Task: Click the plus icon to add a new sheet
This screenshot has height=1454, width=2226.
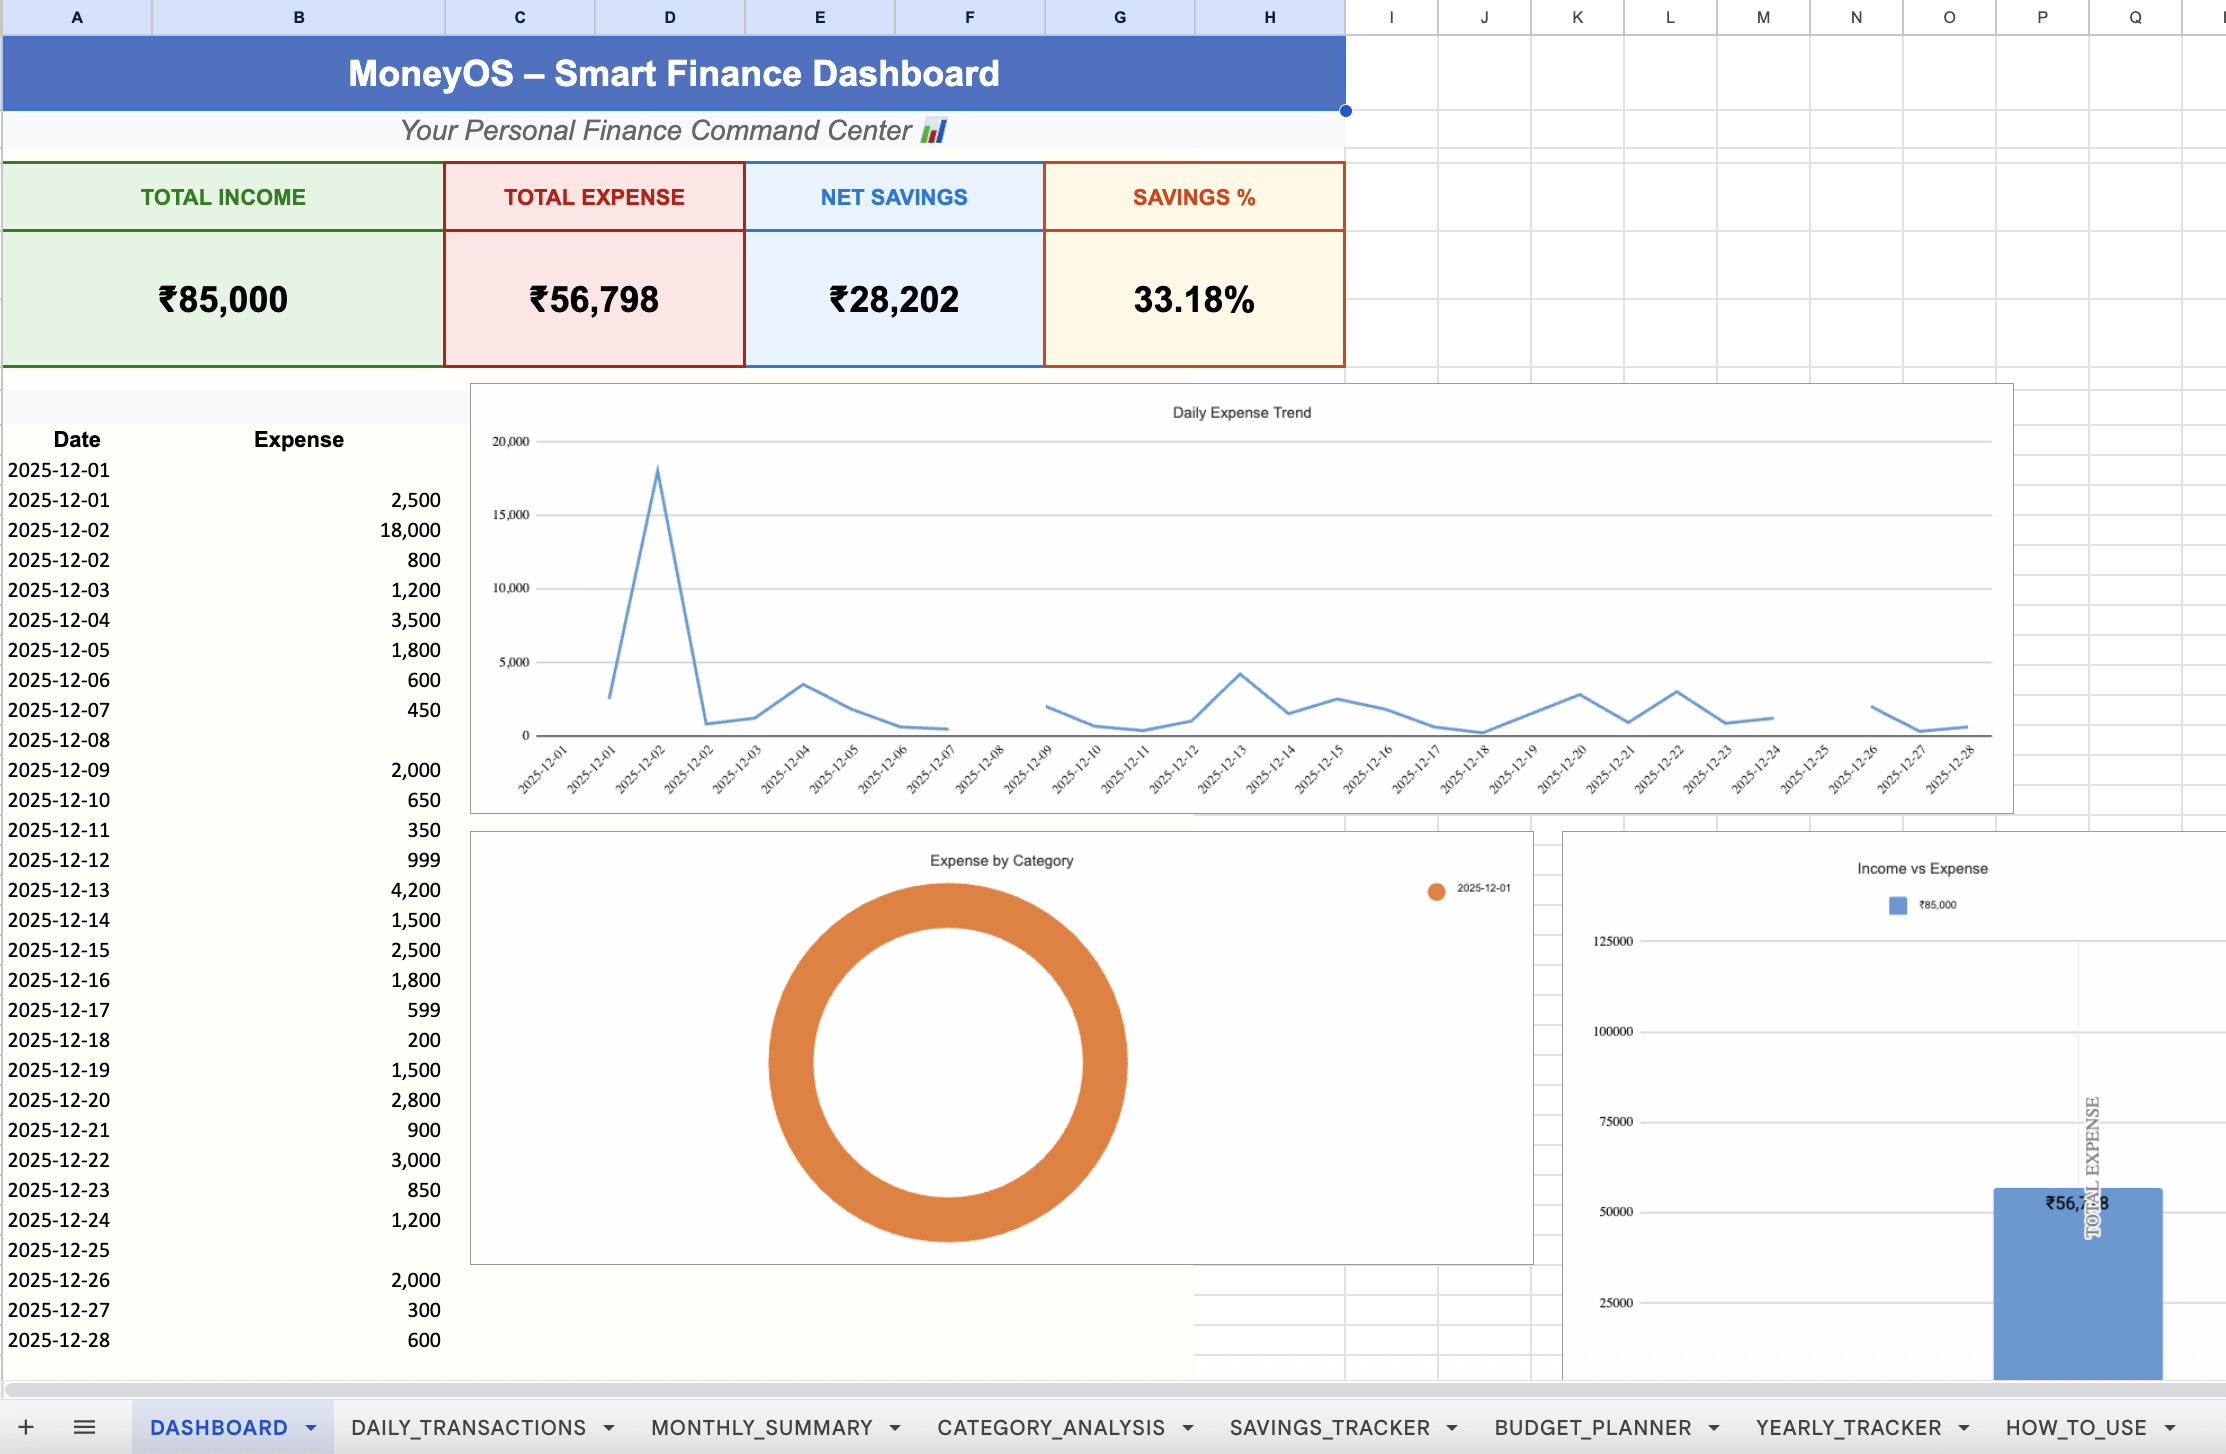Action: (x=26, y=1427)
